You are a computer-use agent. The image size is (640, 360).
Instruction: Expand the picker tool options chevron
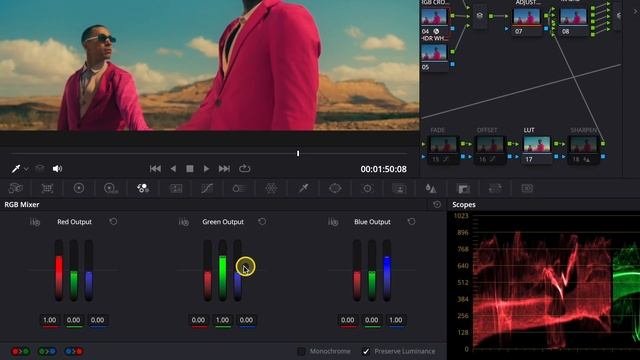pos(26,169)
